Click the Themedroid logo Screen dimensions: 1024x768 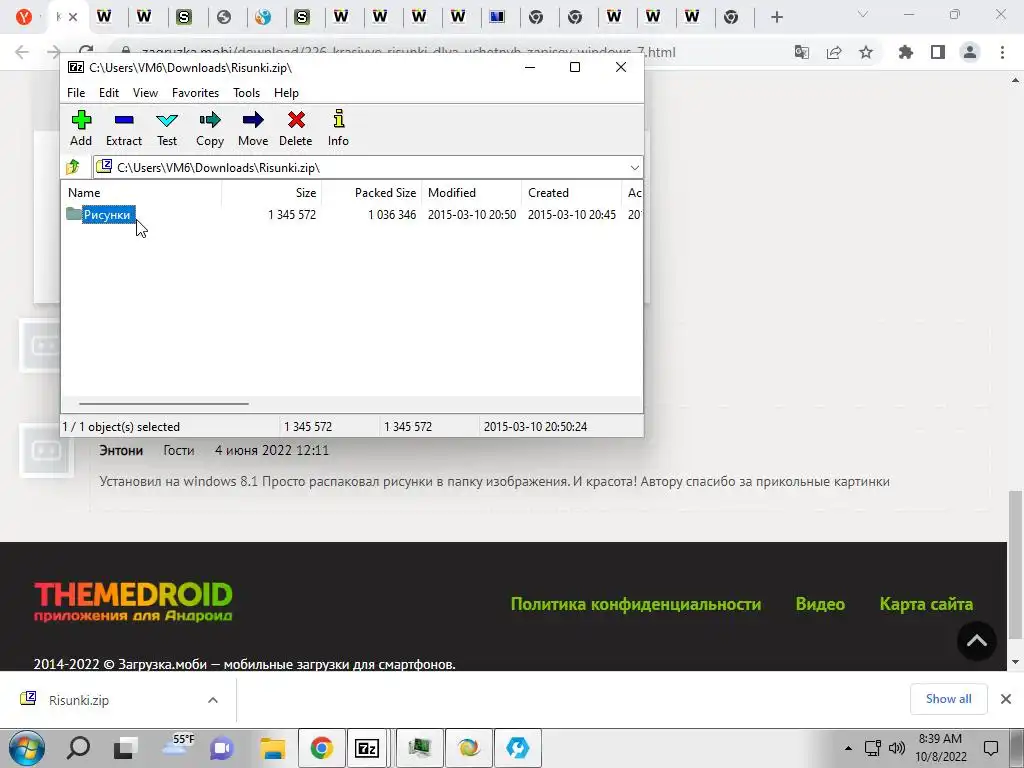133,601
